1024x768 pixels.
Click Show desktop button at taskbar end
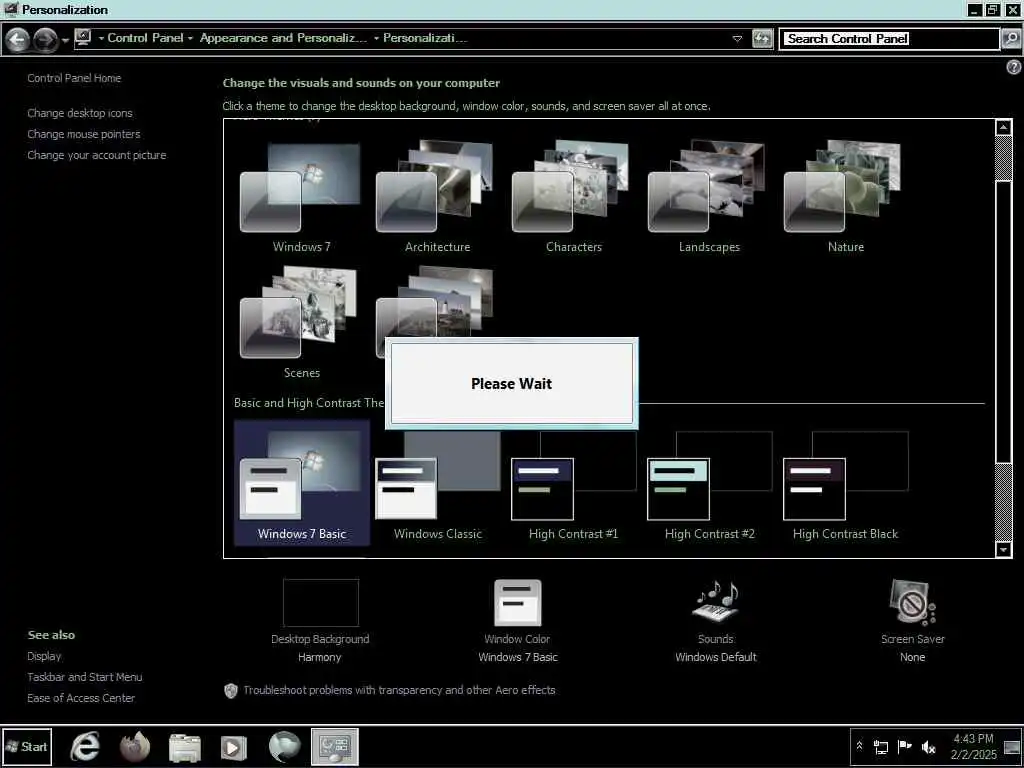pyautogui.click(x=1012, y=746)
